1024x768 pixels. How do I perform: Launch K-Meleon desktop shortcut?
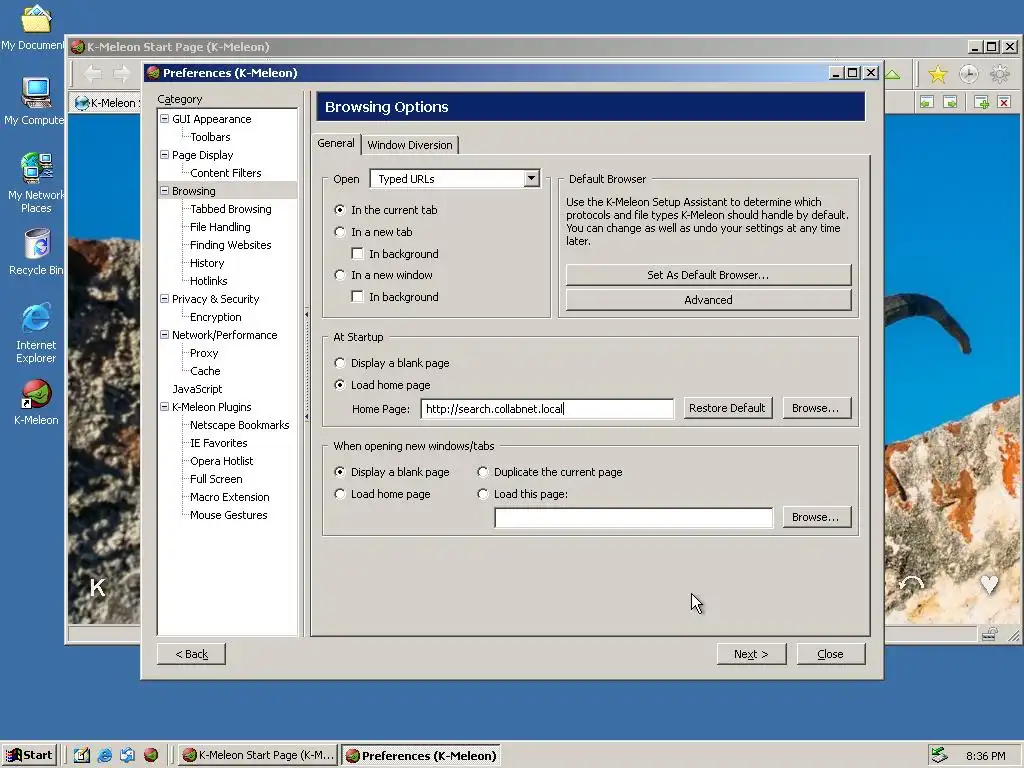tap(36, 402)
